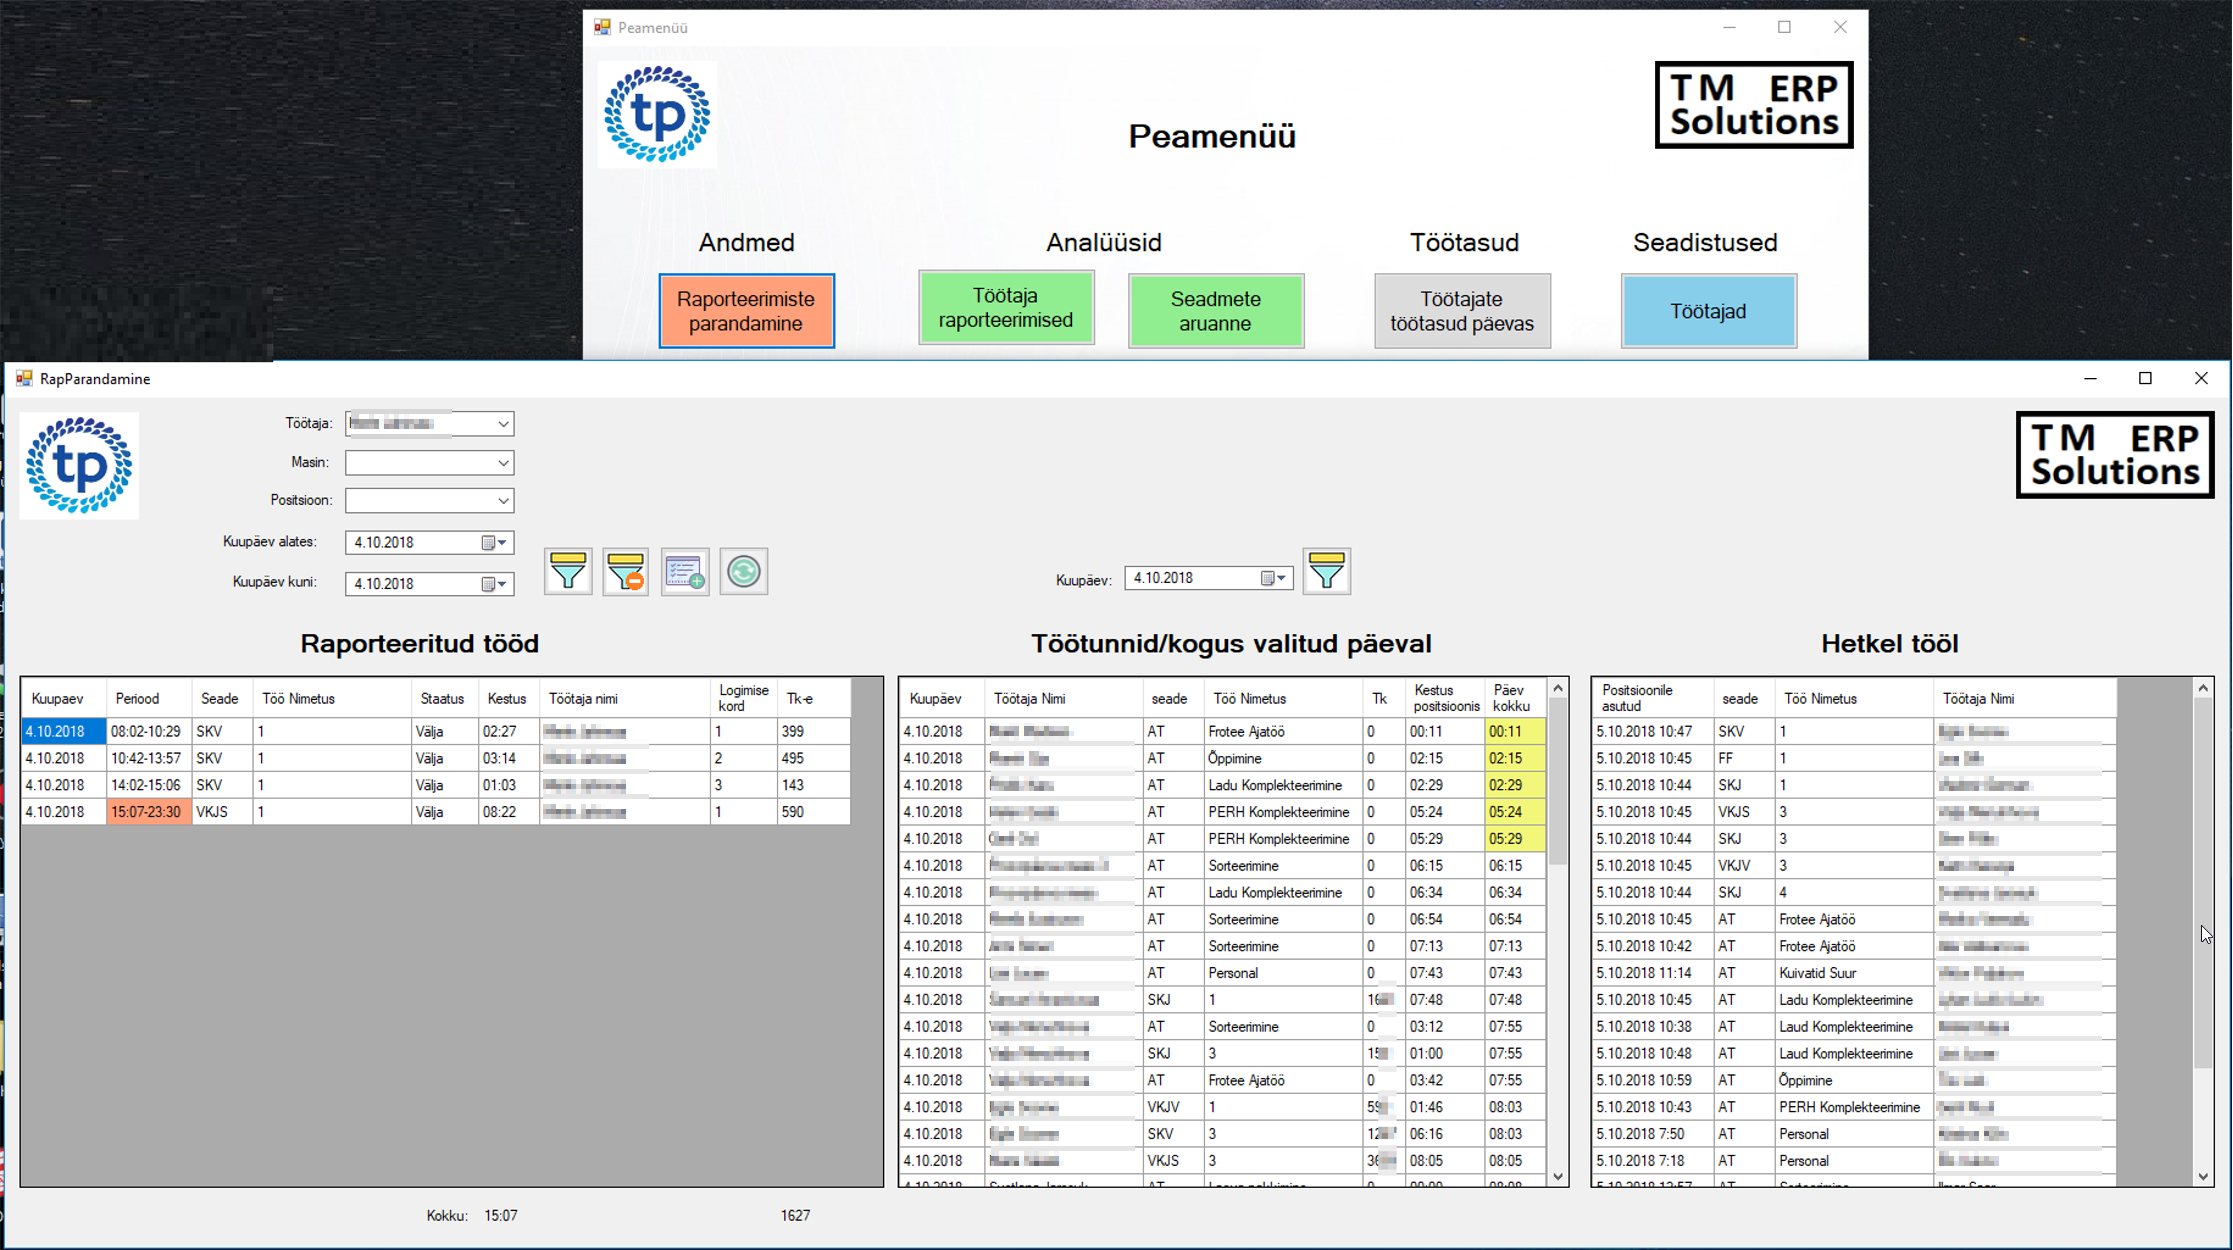Open Töötajate töötasud päevas
The width and height of the screenshot is (2233, 1250).
1462,311
